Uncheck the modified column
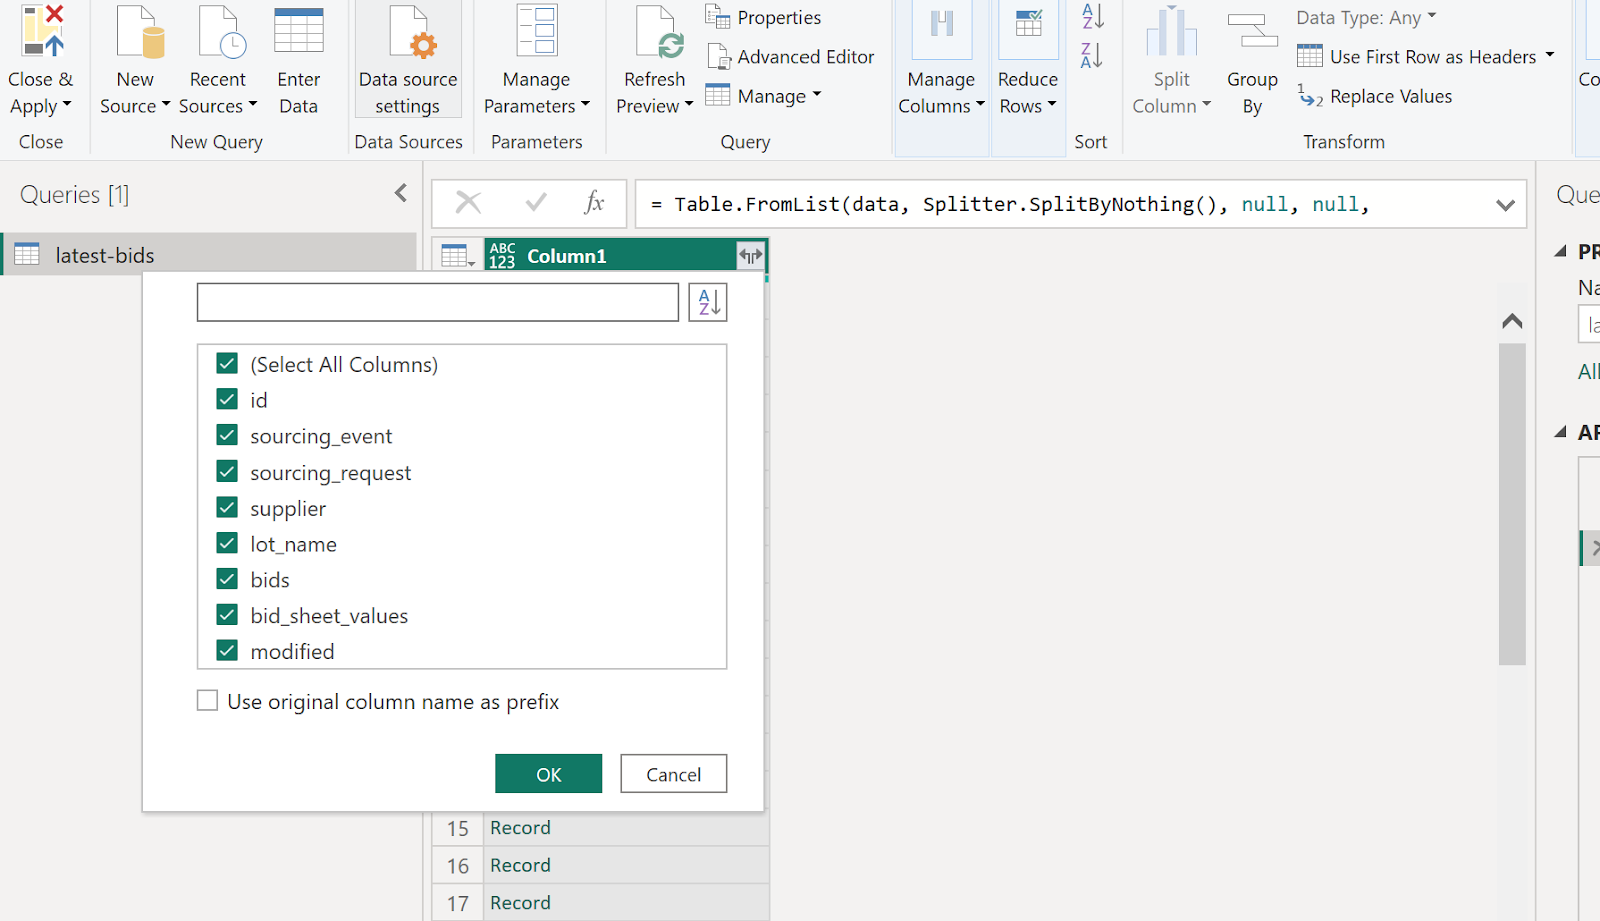This screenshot has width=1600, height=921. pyautogui.click(x=227, y=651)
